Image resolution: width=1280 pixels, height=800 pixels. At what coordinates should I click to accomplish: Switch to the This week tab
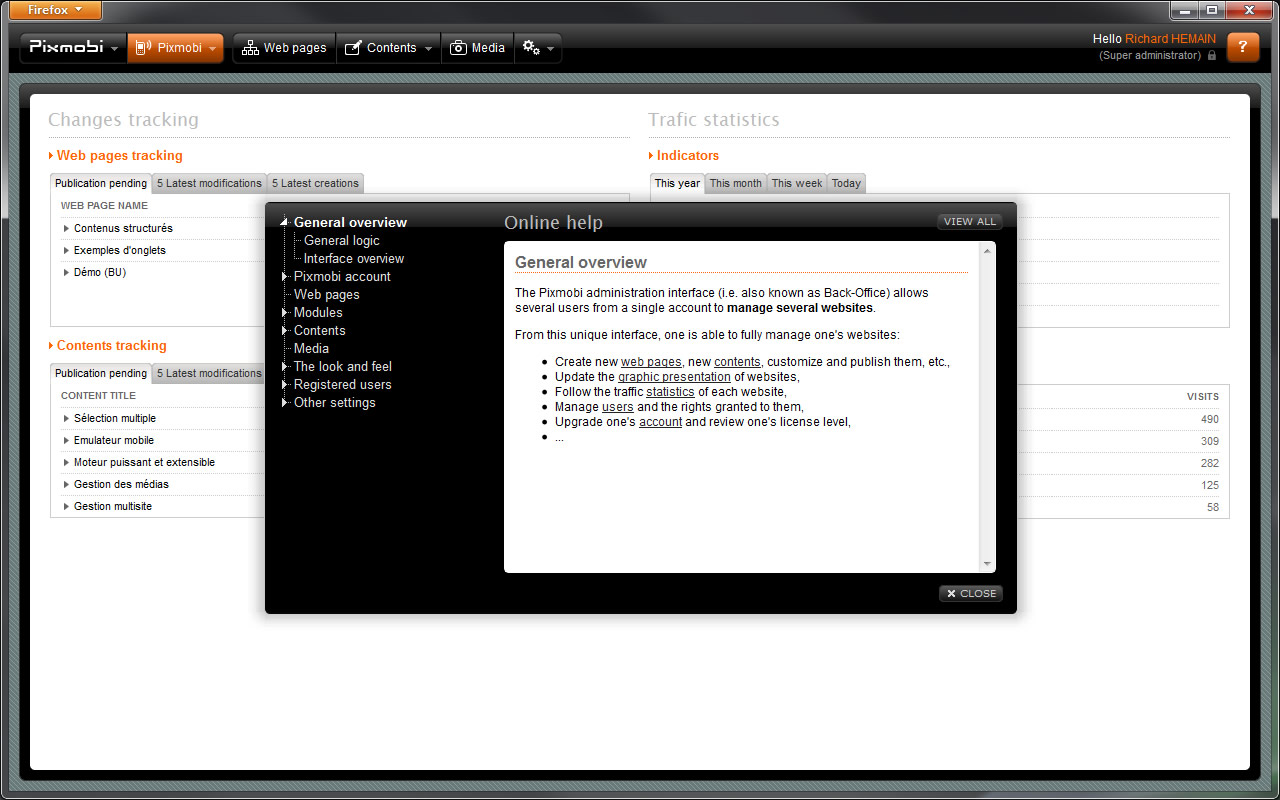(x=797, y=183)
